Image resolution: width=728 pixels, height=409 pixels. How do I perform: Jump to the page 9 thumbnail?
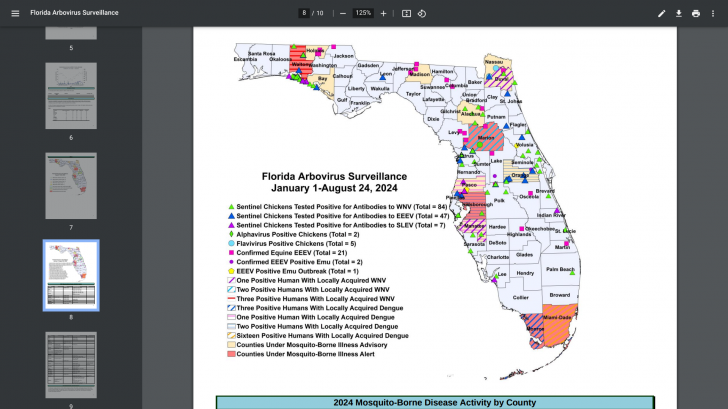(71, 364)
